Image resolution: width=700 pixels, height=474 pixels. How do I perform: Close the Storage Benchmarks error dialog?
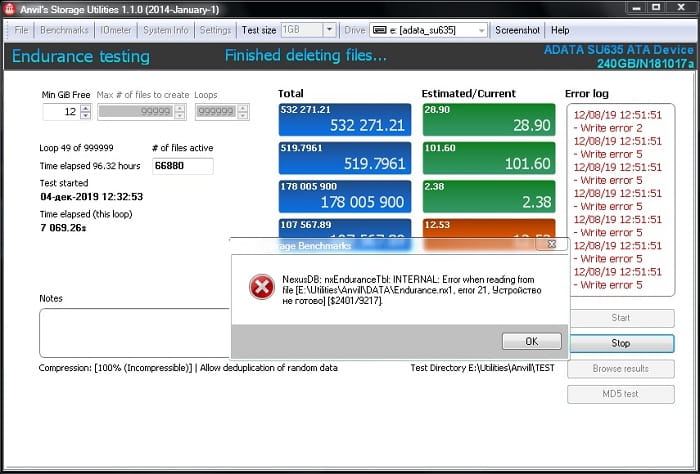pos(552,244)
